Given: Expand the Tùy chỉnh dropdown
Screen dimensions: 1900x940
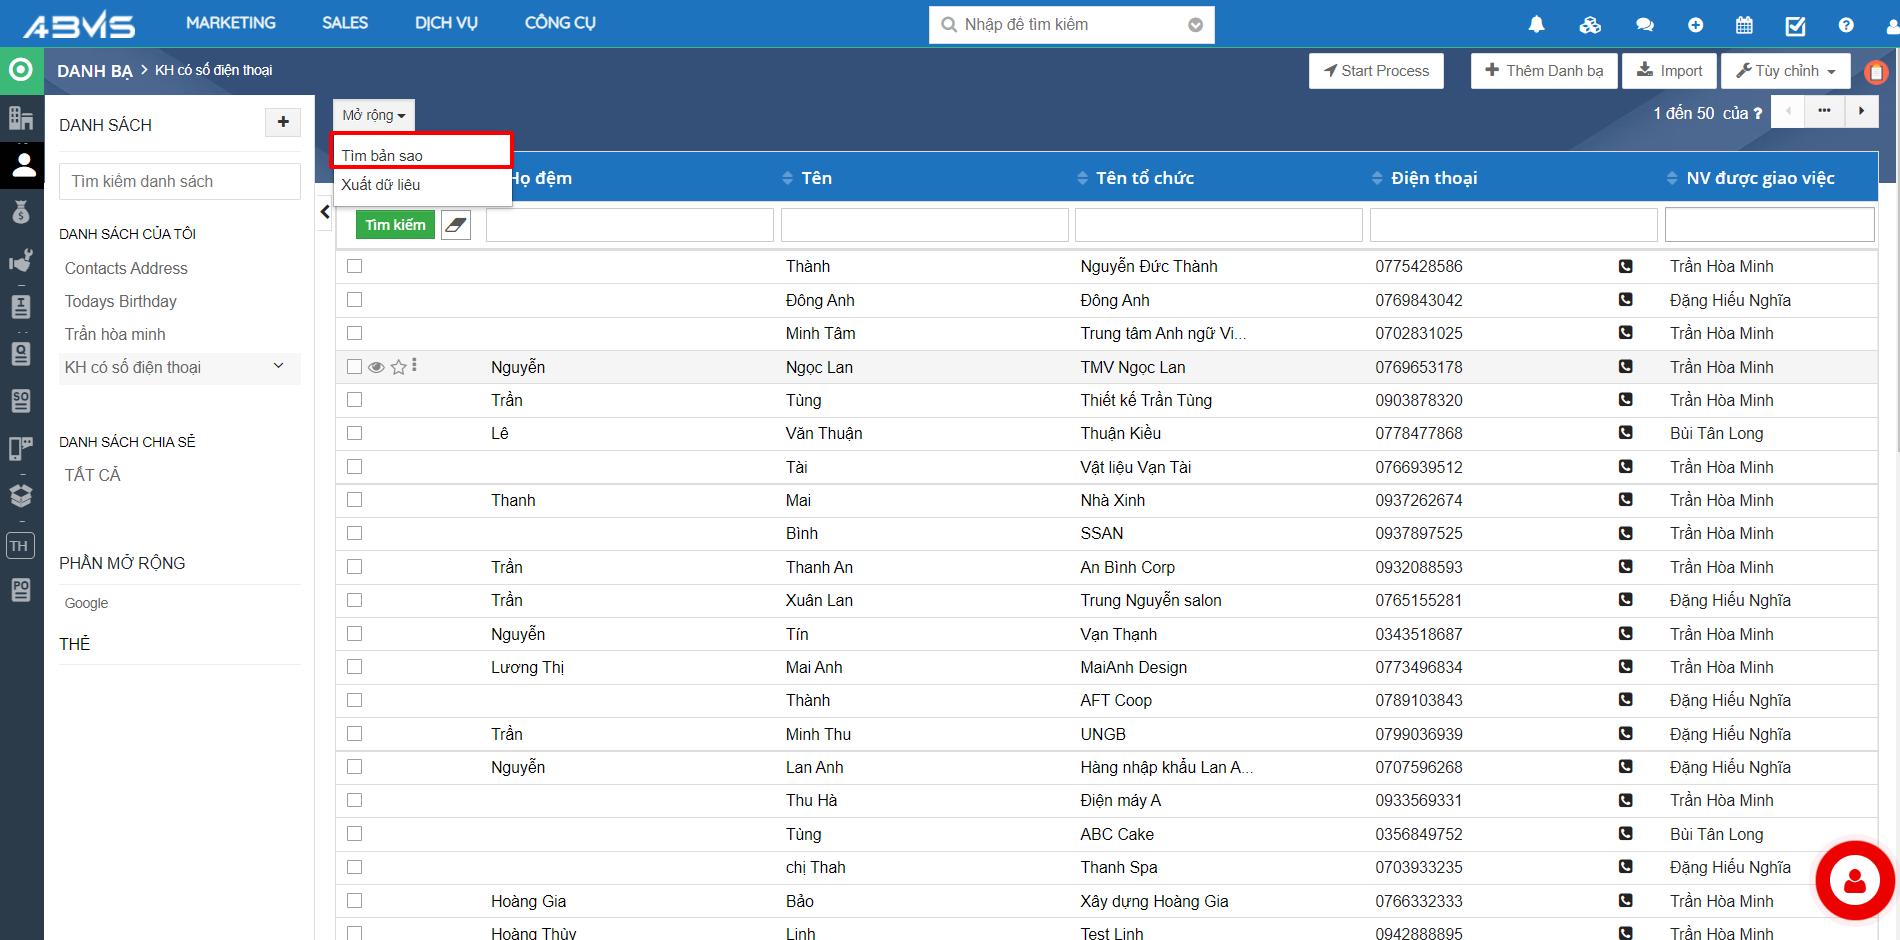Looking at the screenshot, I should (1786, 71).
